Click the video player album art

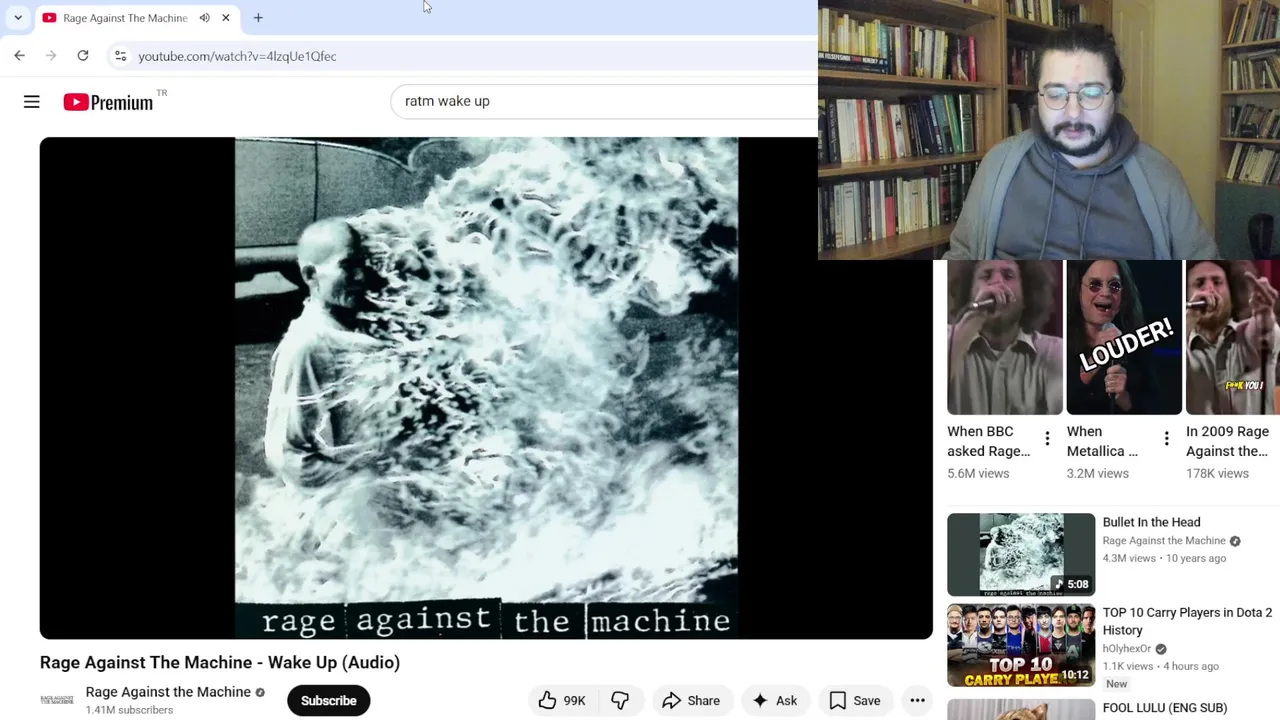(486, 388)
